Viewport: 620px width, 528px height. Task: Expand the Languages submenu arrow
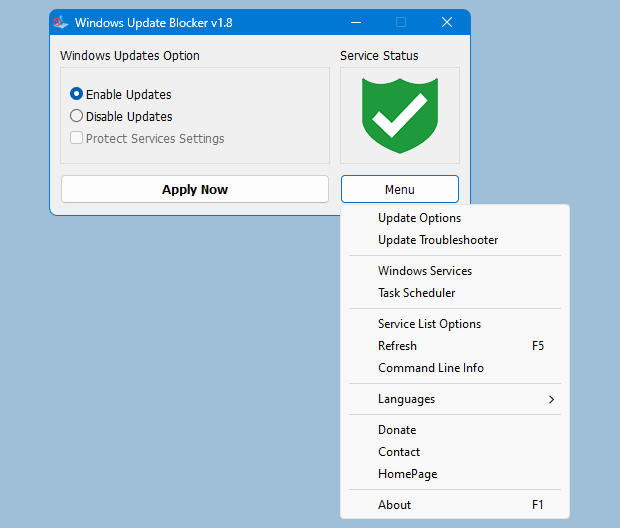551,399
